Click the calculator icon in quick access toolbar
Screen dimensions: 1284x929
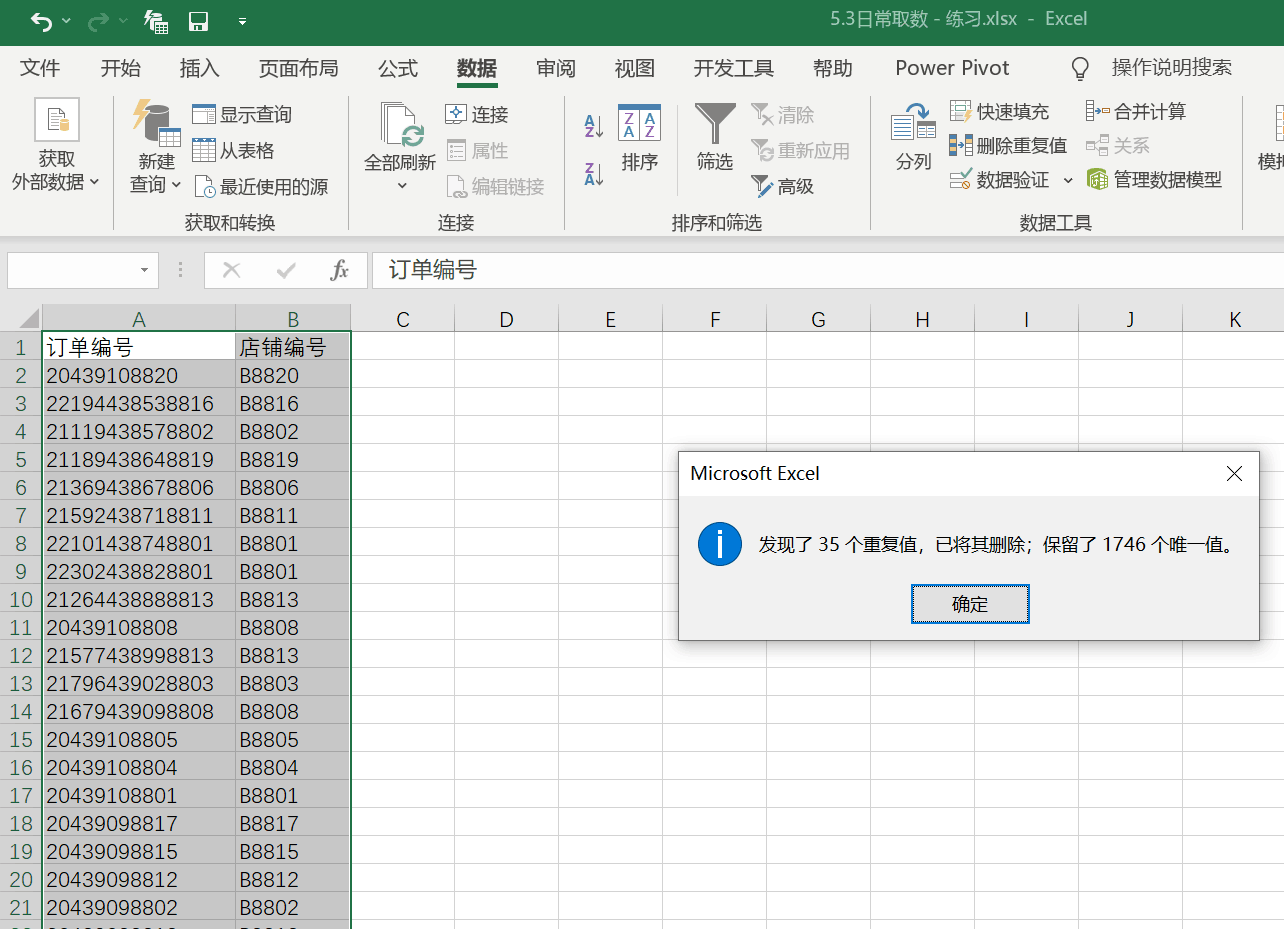(156, 20)
